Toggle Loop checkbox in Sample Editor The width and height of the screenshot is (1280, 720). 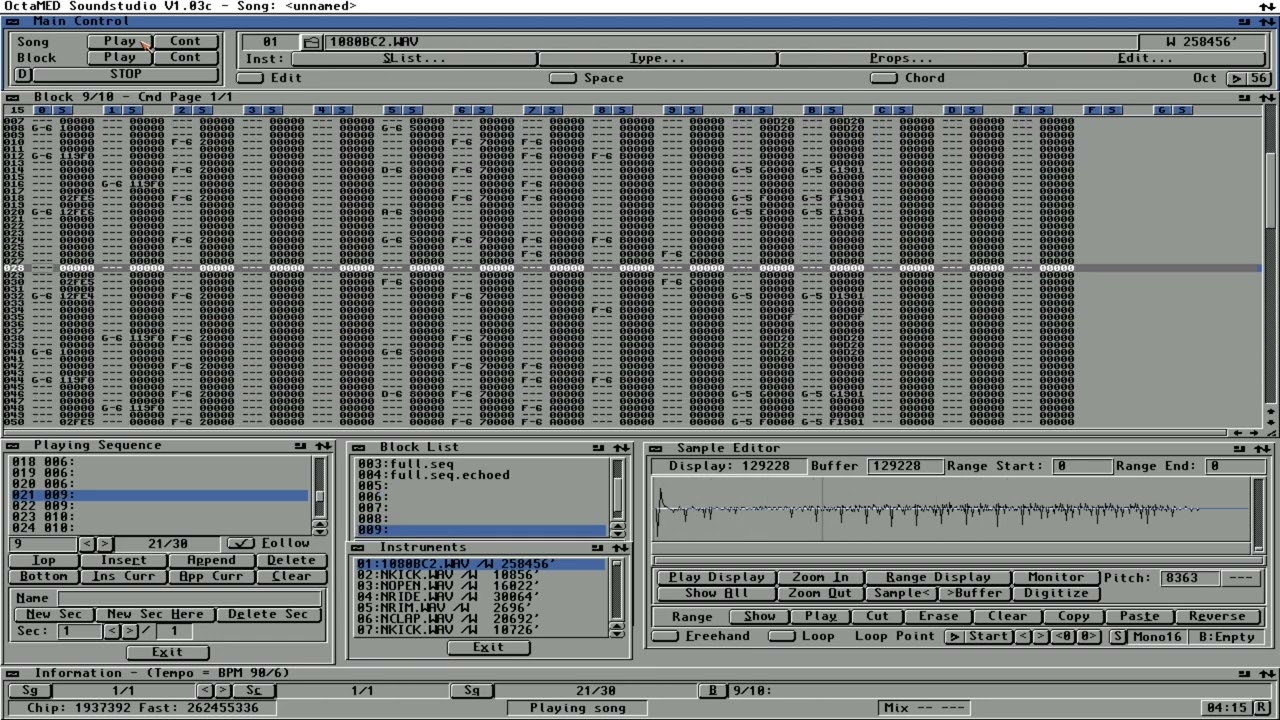(782, 637)
